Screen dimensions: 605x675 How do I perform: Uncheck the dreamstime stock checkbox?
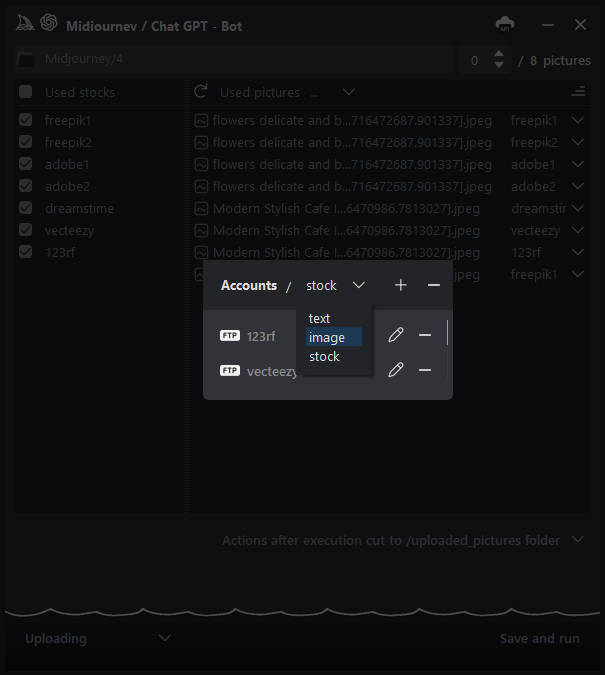pos(25,207)
